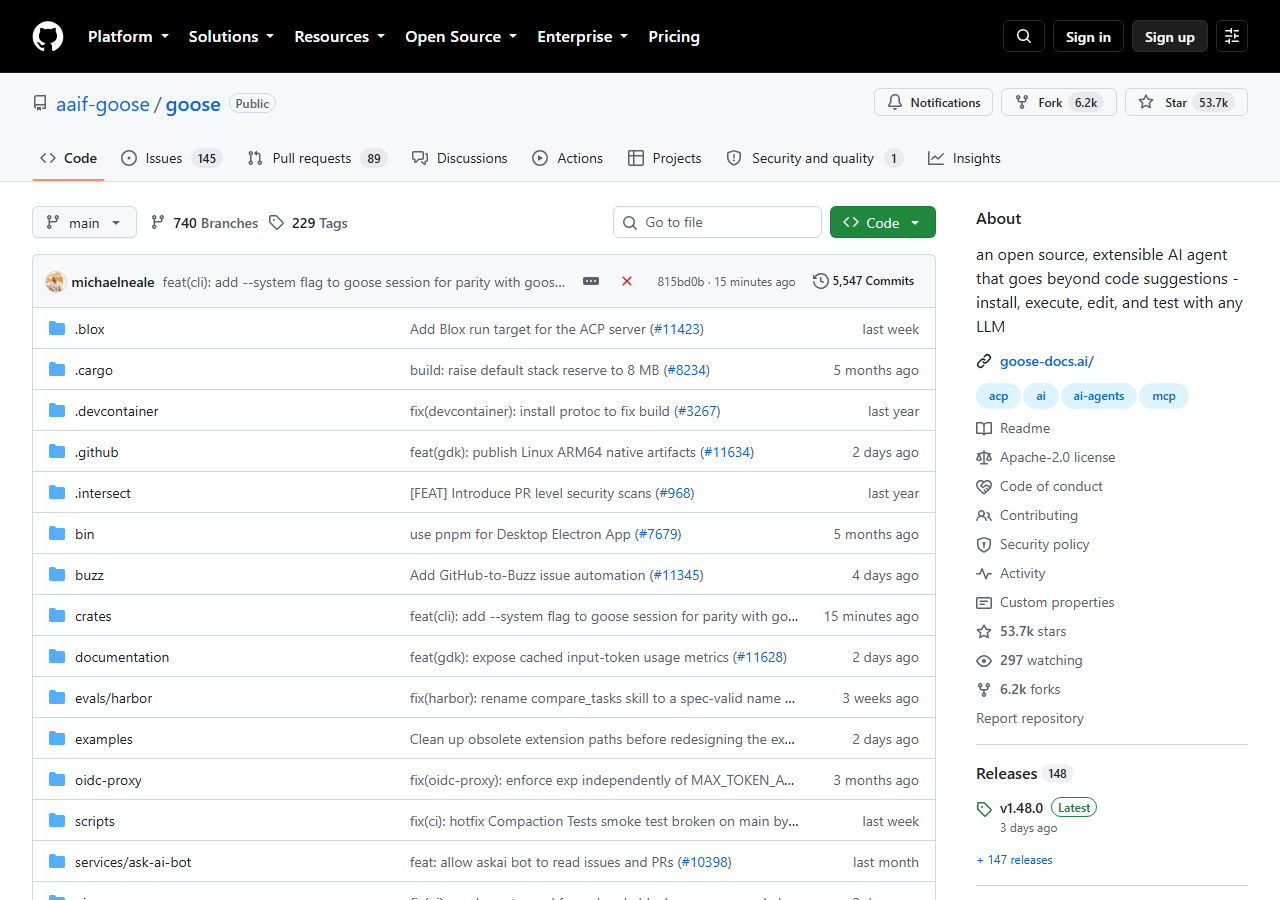Click the eye icon beside 297 watching

click(x=984, y=660)
